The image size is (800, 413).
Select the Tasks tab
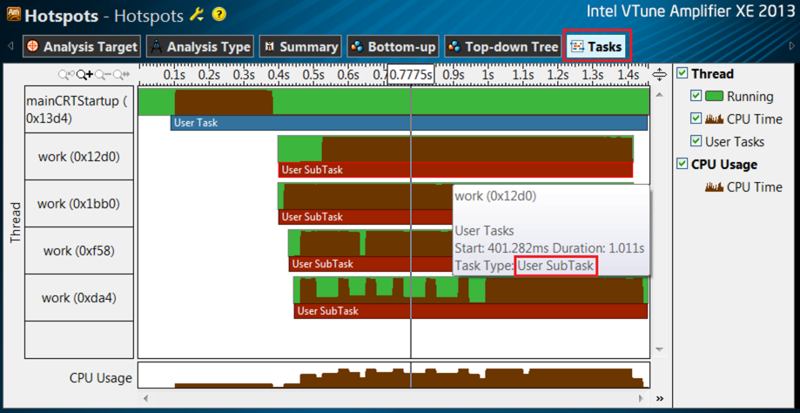tap(597, 47)
